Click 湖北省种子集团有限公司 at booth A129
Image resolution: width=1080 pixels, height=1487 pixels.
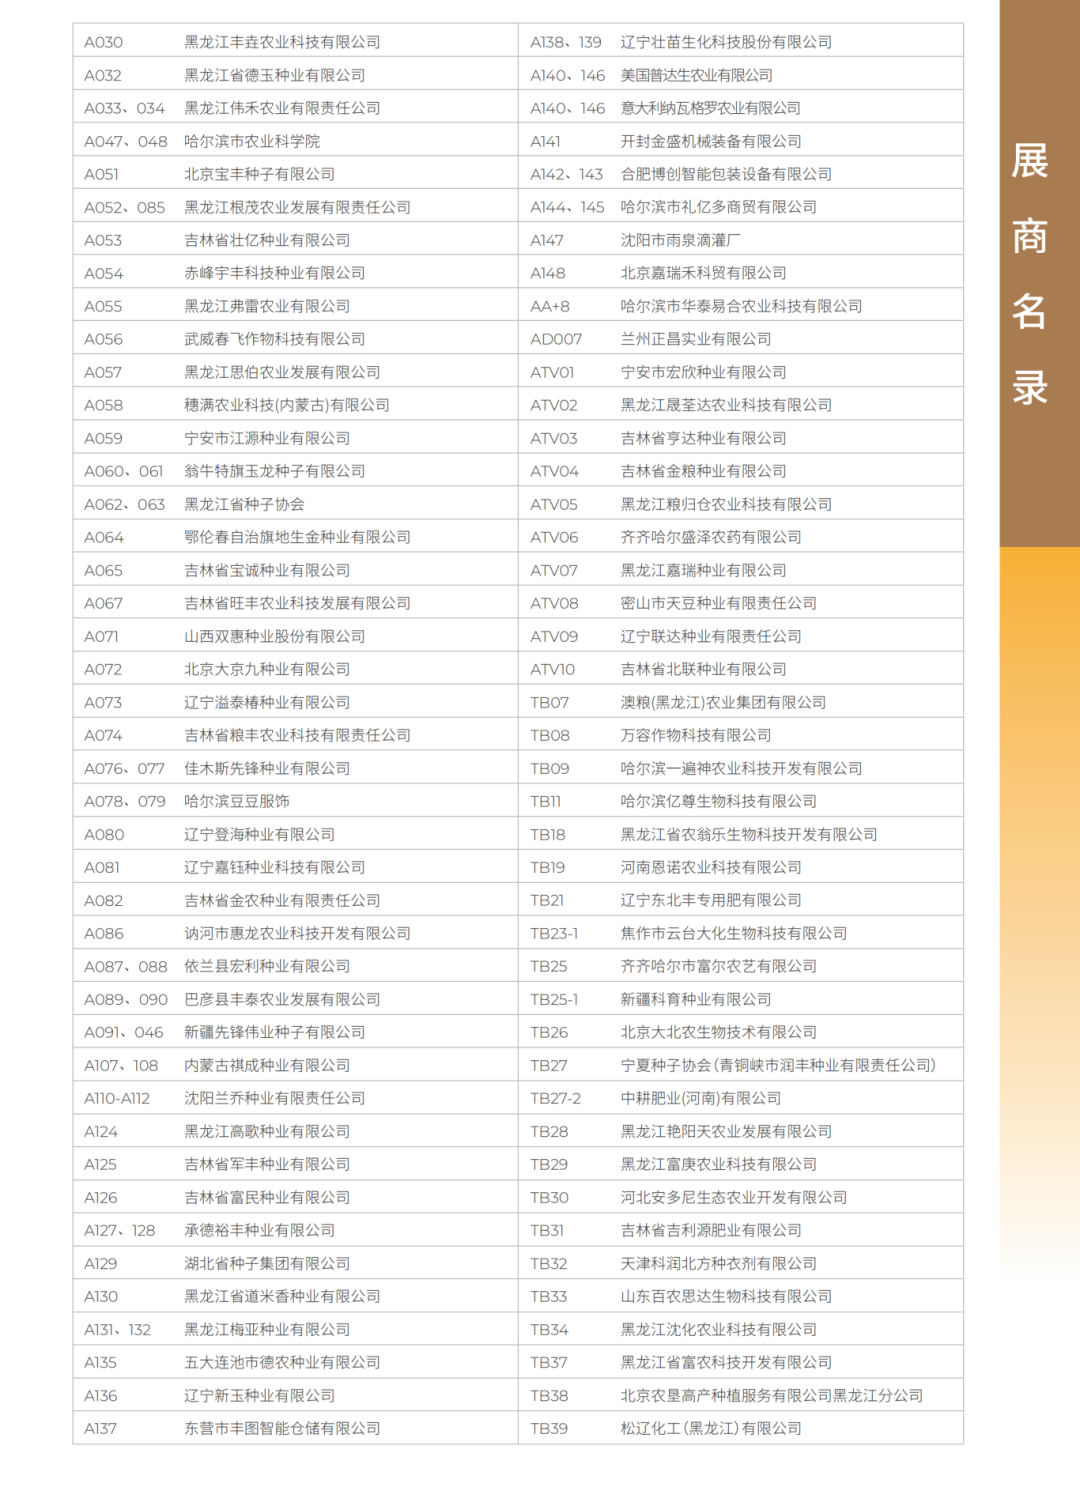pos(290,1262)
